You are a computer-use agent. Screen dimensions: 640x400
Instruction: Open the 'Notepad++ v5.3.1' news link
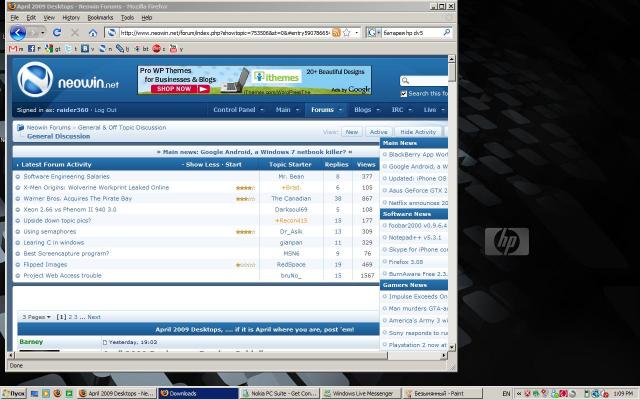(x=415, y=237)
